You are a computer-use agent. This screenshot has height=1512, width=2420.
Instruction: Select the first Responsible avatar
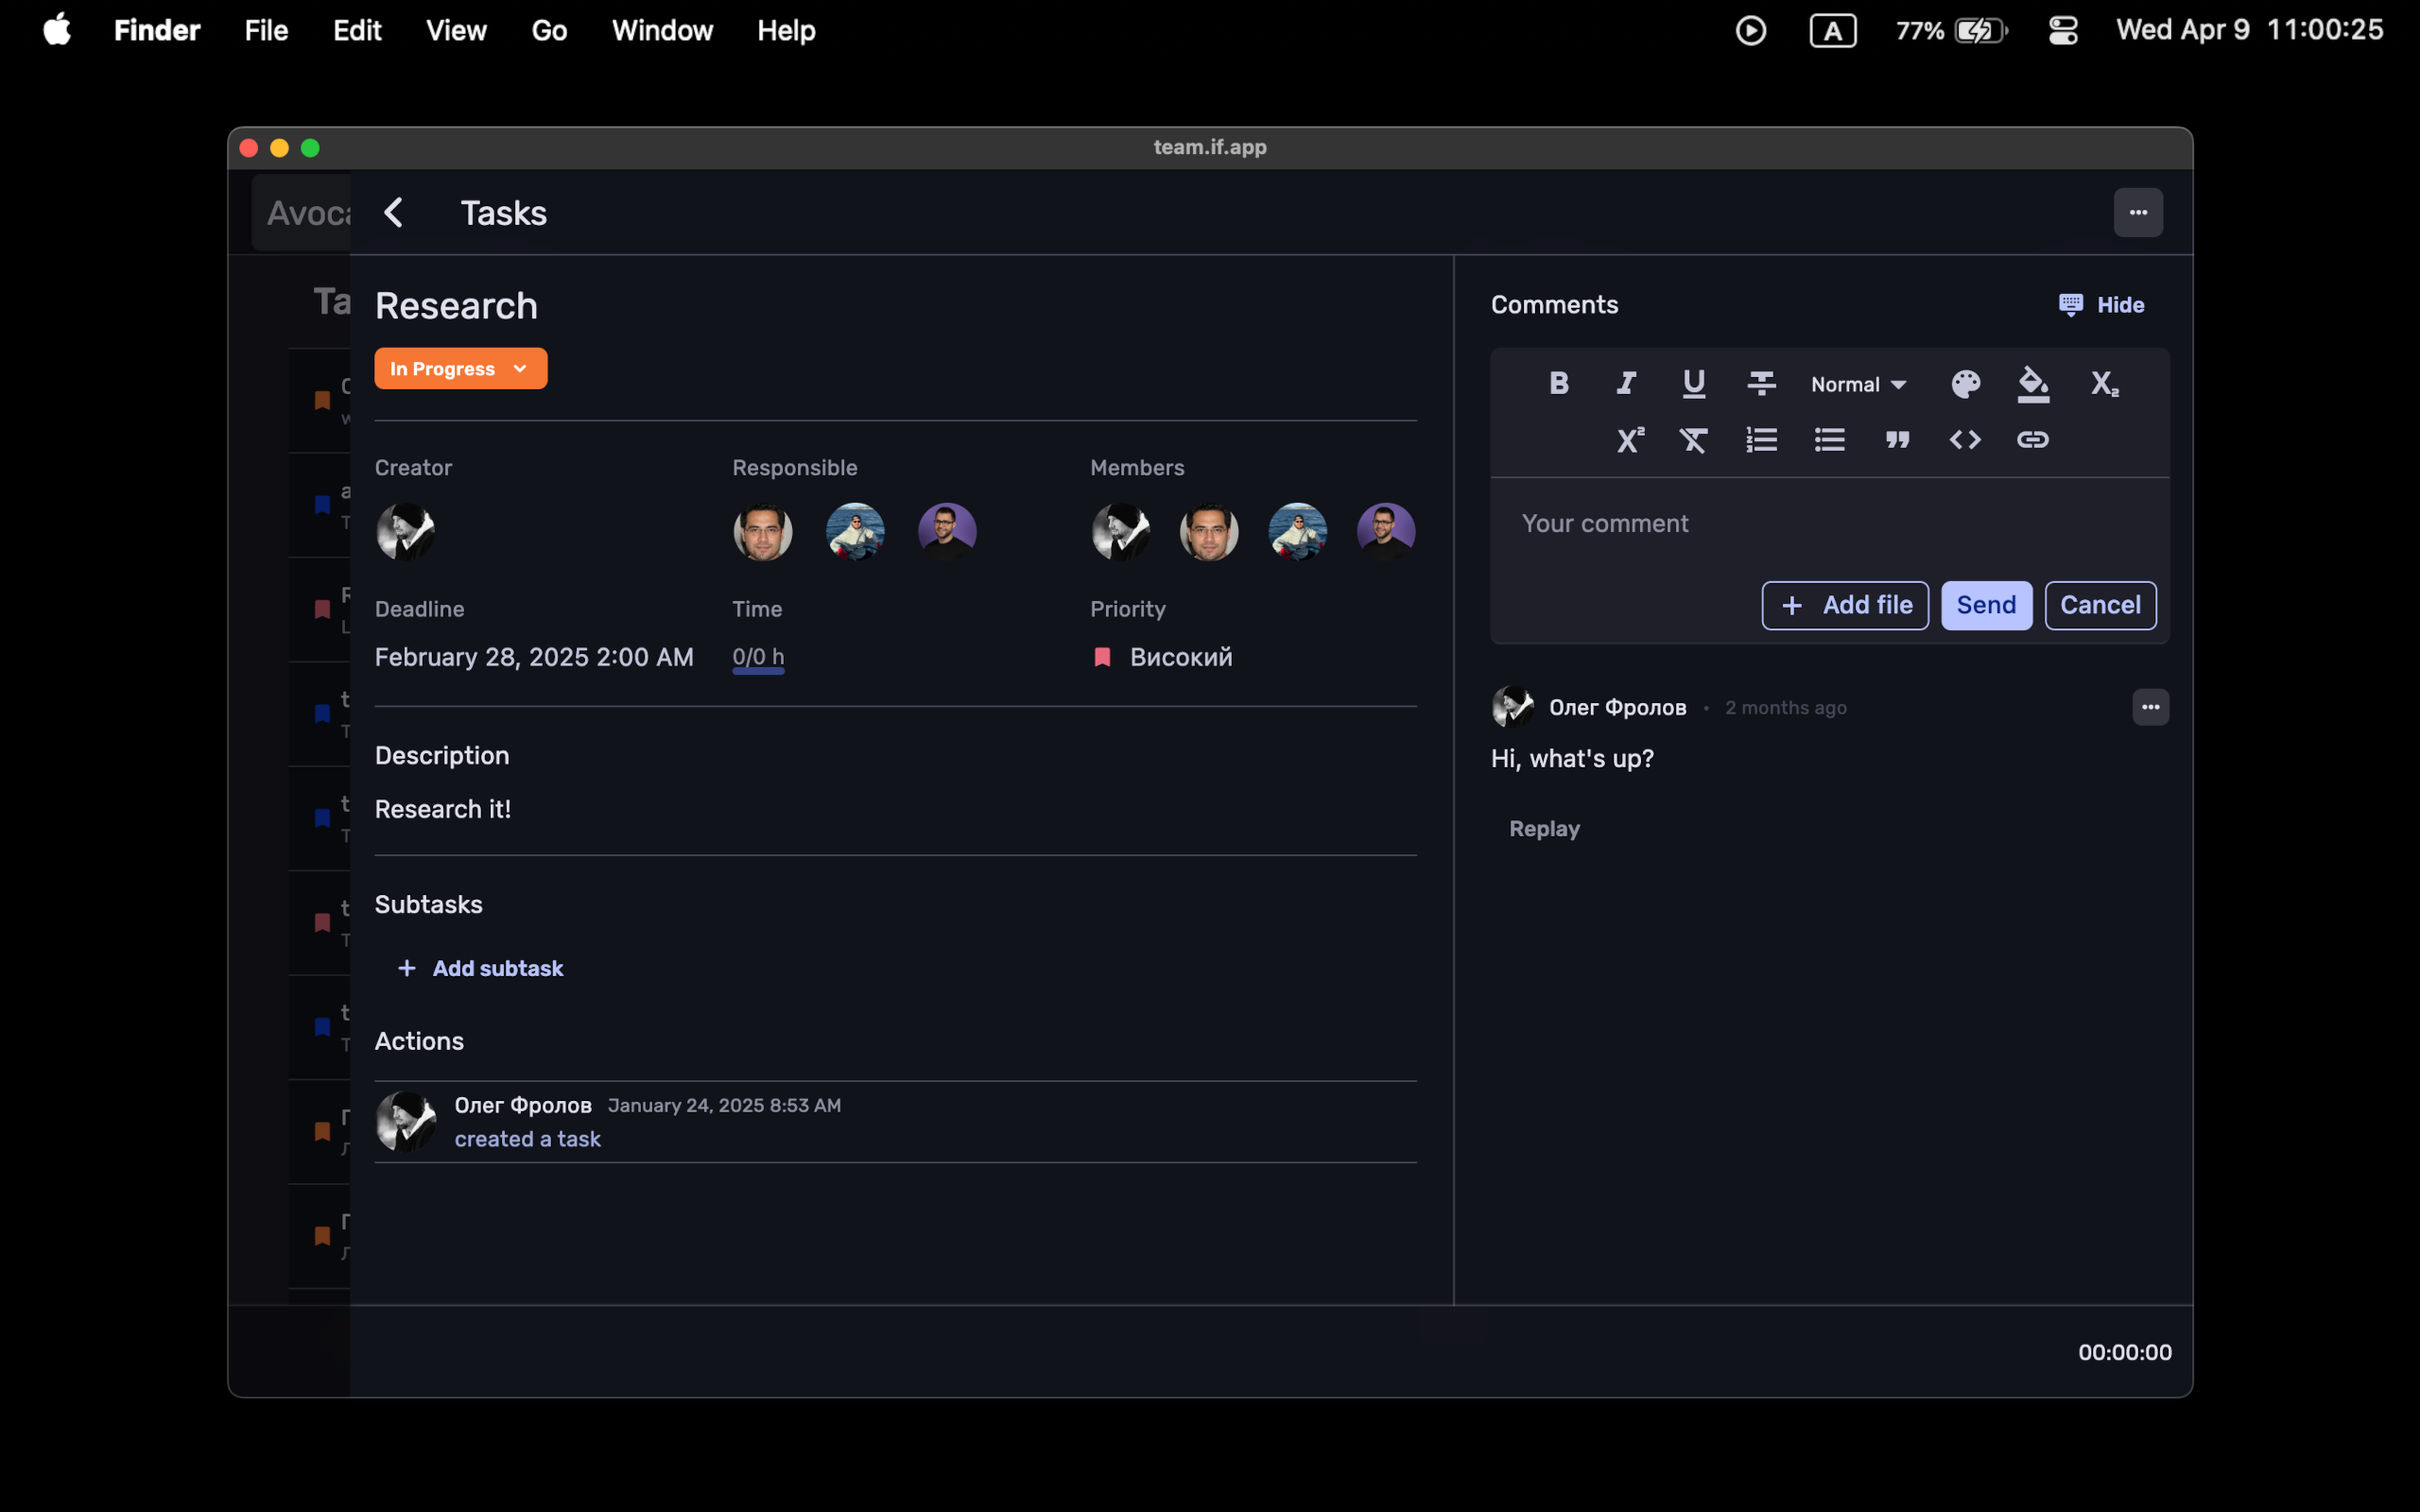(763, 531)
